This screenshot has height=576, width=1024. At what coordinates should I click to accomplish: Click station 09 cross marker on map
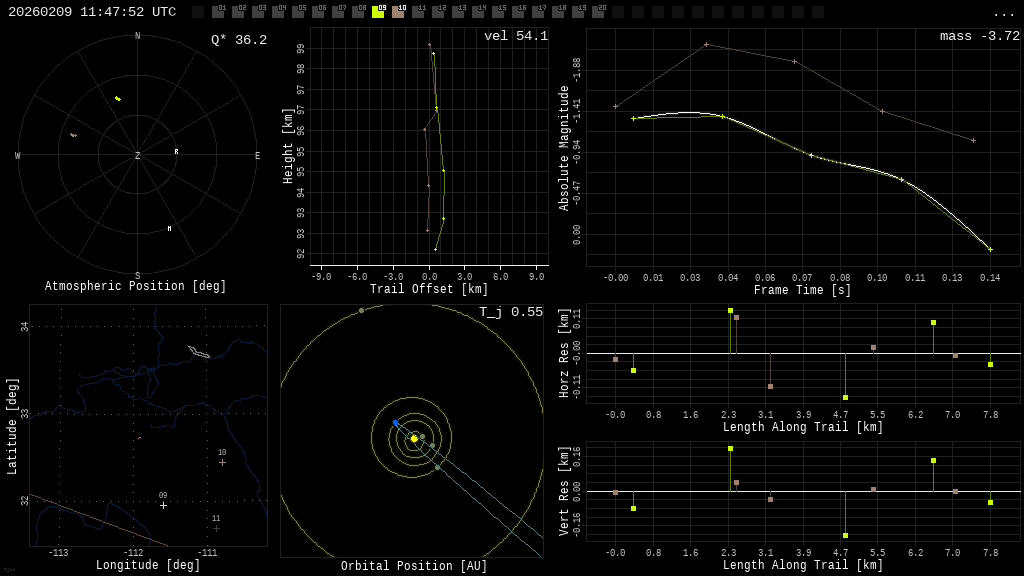163,505
